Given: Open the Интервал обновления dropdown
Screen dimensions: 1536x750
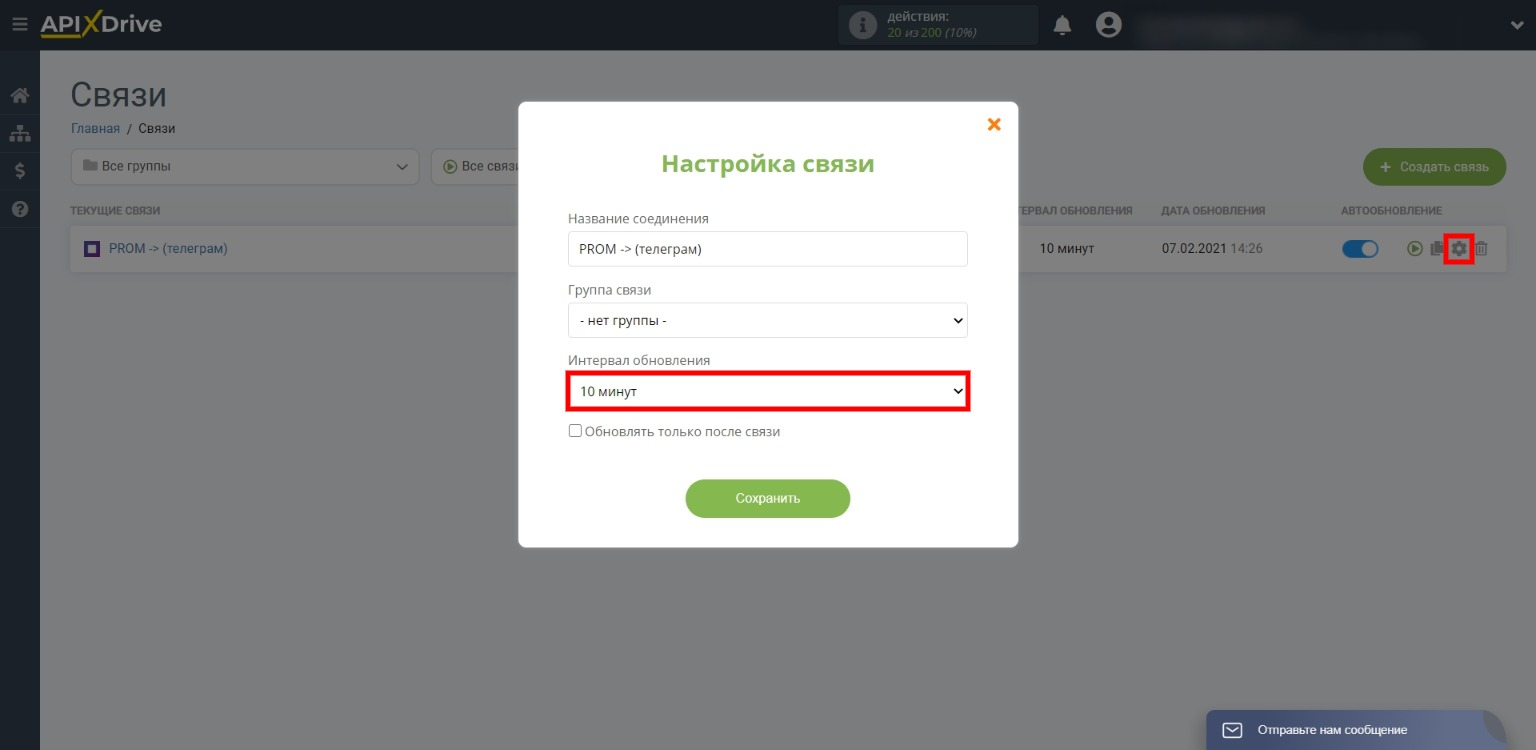Looking at the screenshot, I should pos(768,392).
